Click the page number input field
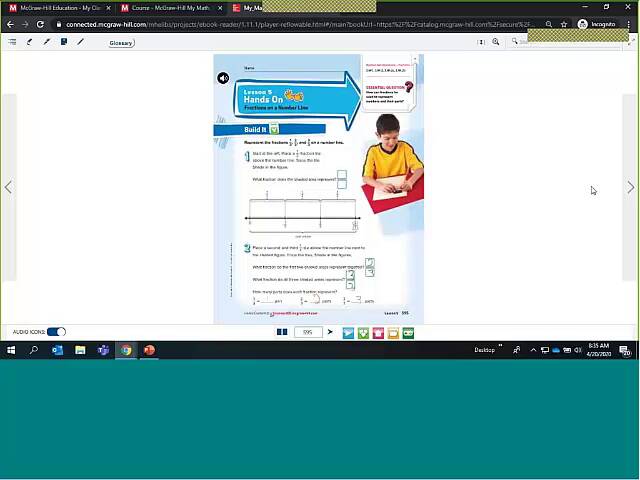Image resolution: width=640 pixels, height=480 pixels. tap(308, 333)
